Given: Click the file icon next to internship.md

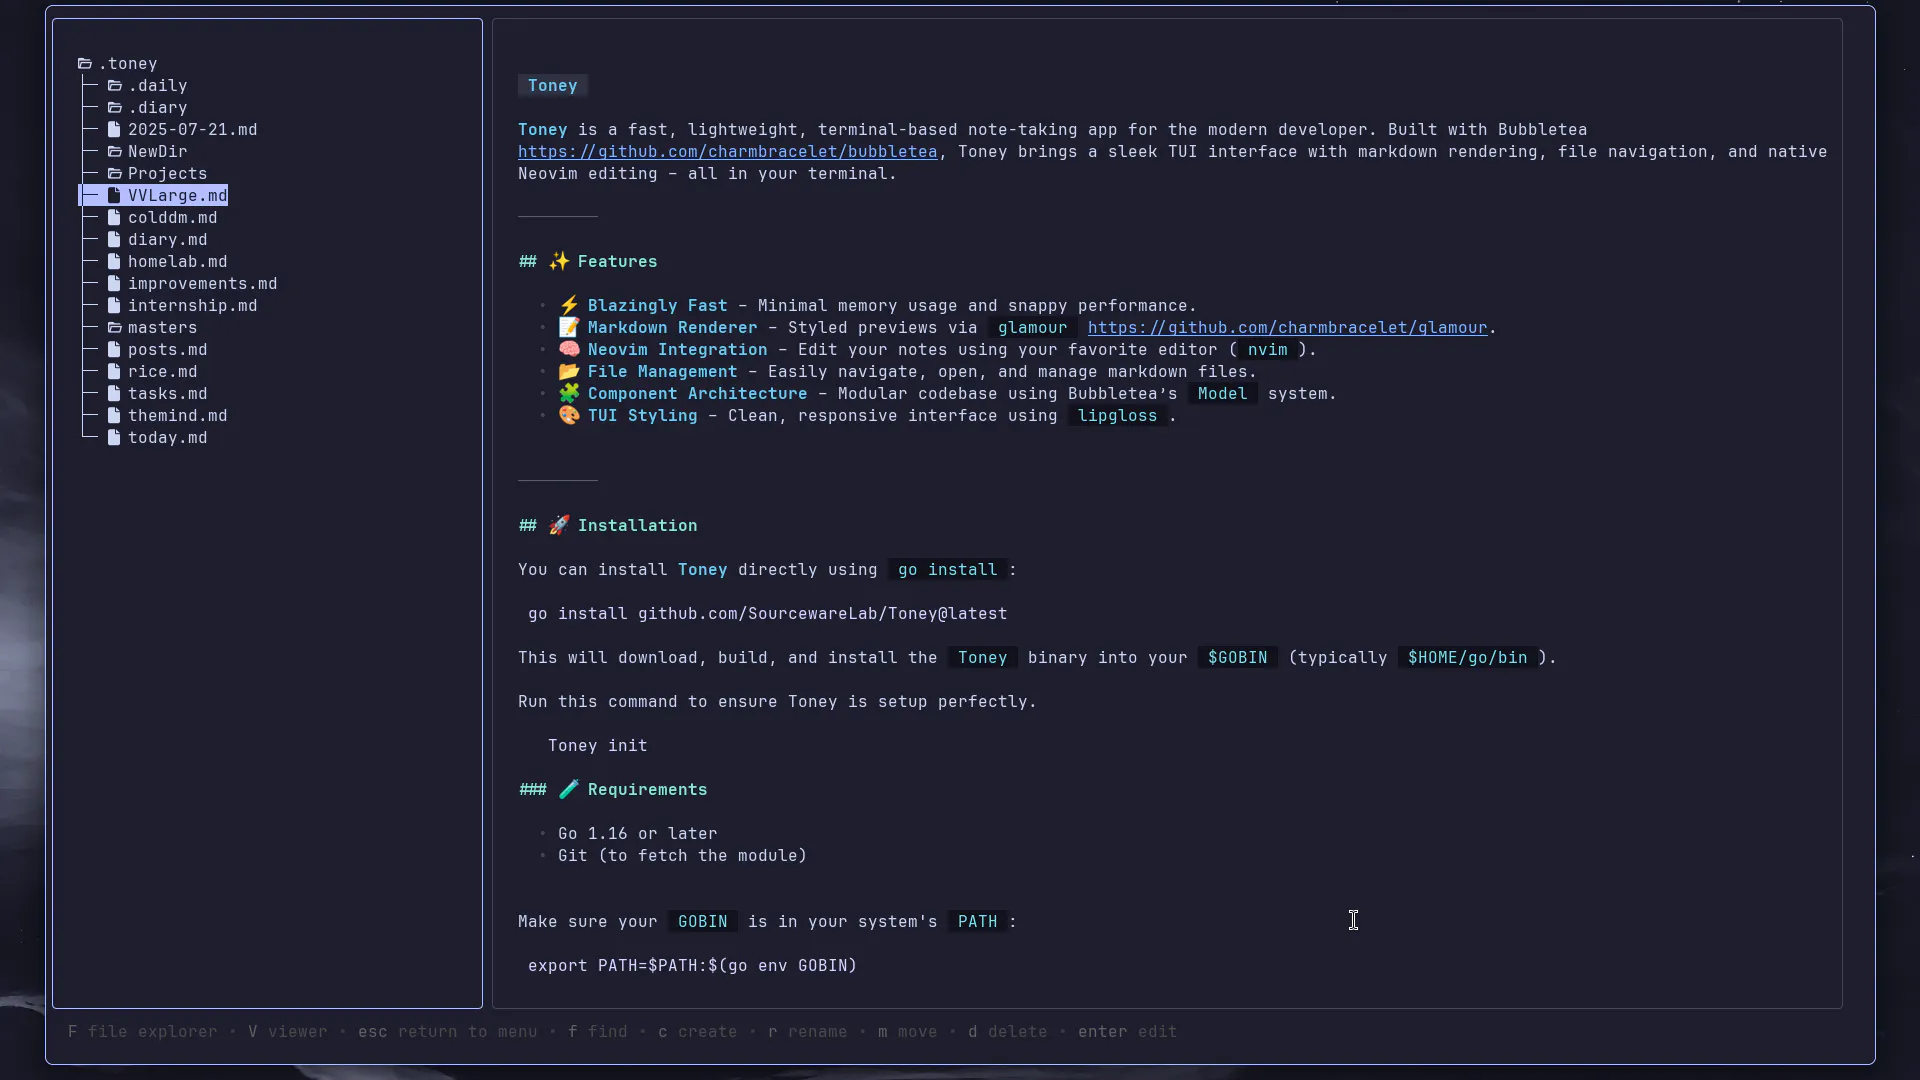Looking at the screenshot, I should 114,306.
